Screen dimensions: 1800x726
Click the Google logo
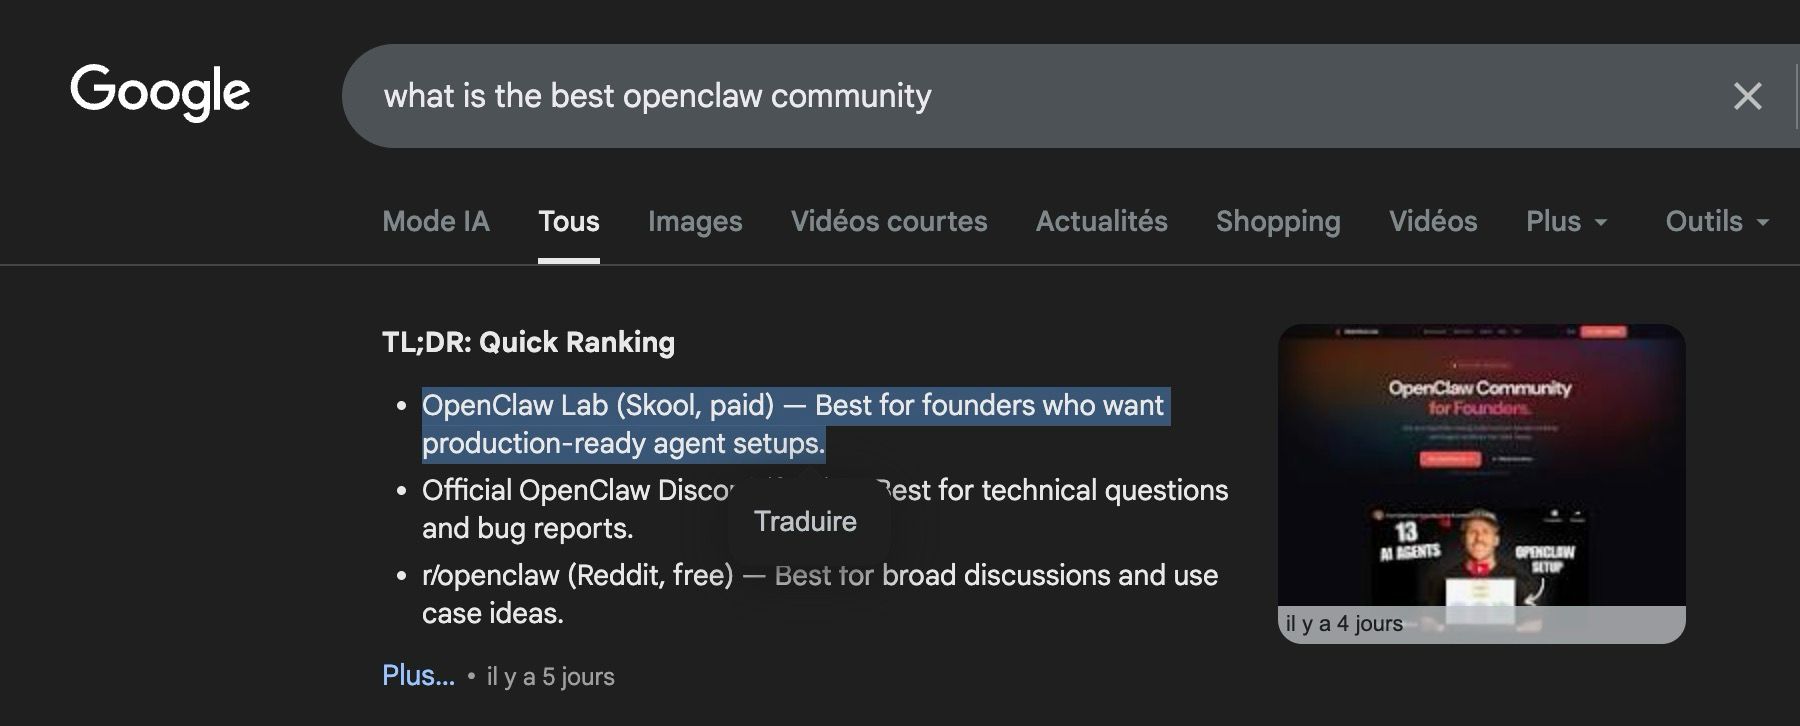pyautogui.click(x=160, y=93)
